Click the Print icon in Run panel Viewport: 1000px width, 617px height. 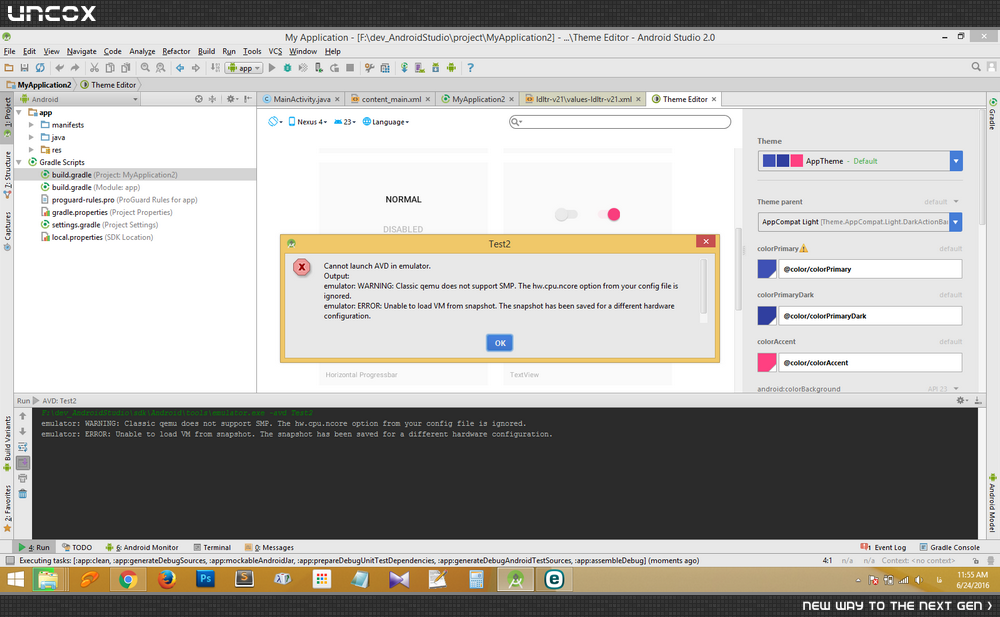click(23, 478)
